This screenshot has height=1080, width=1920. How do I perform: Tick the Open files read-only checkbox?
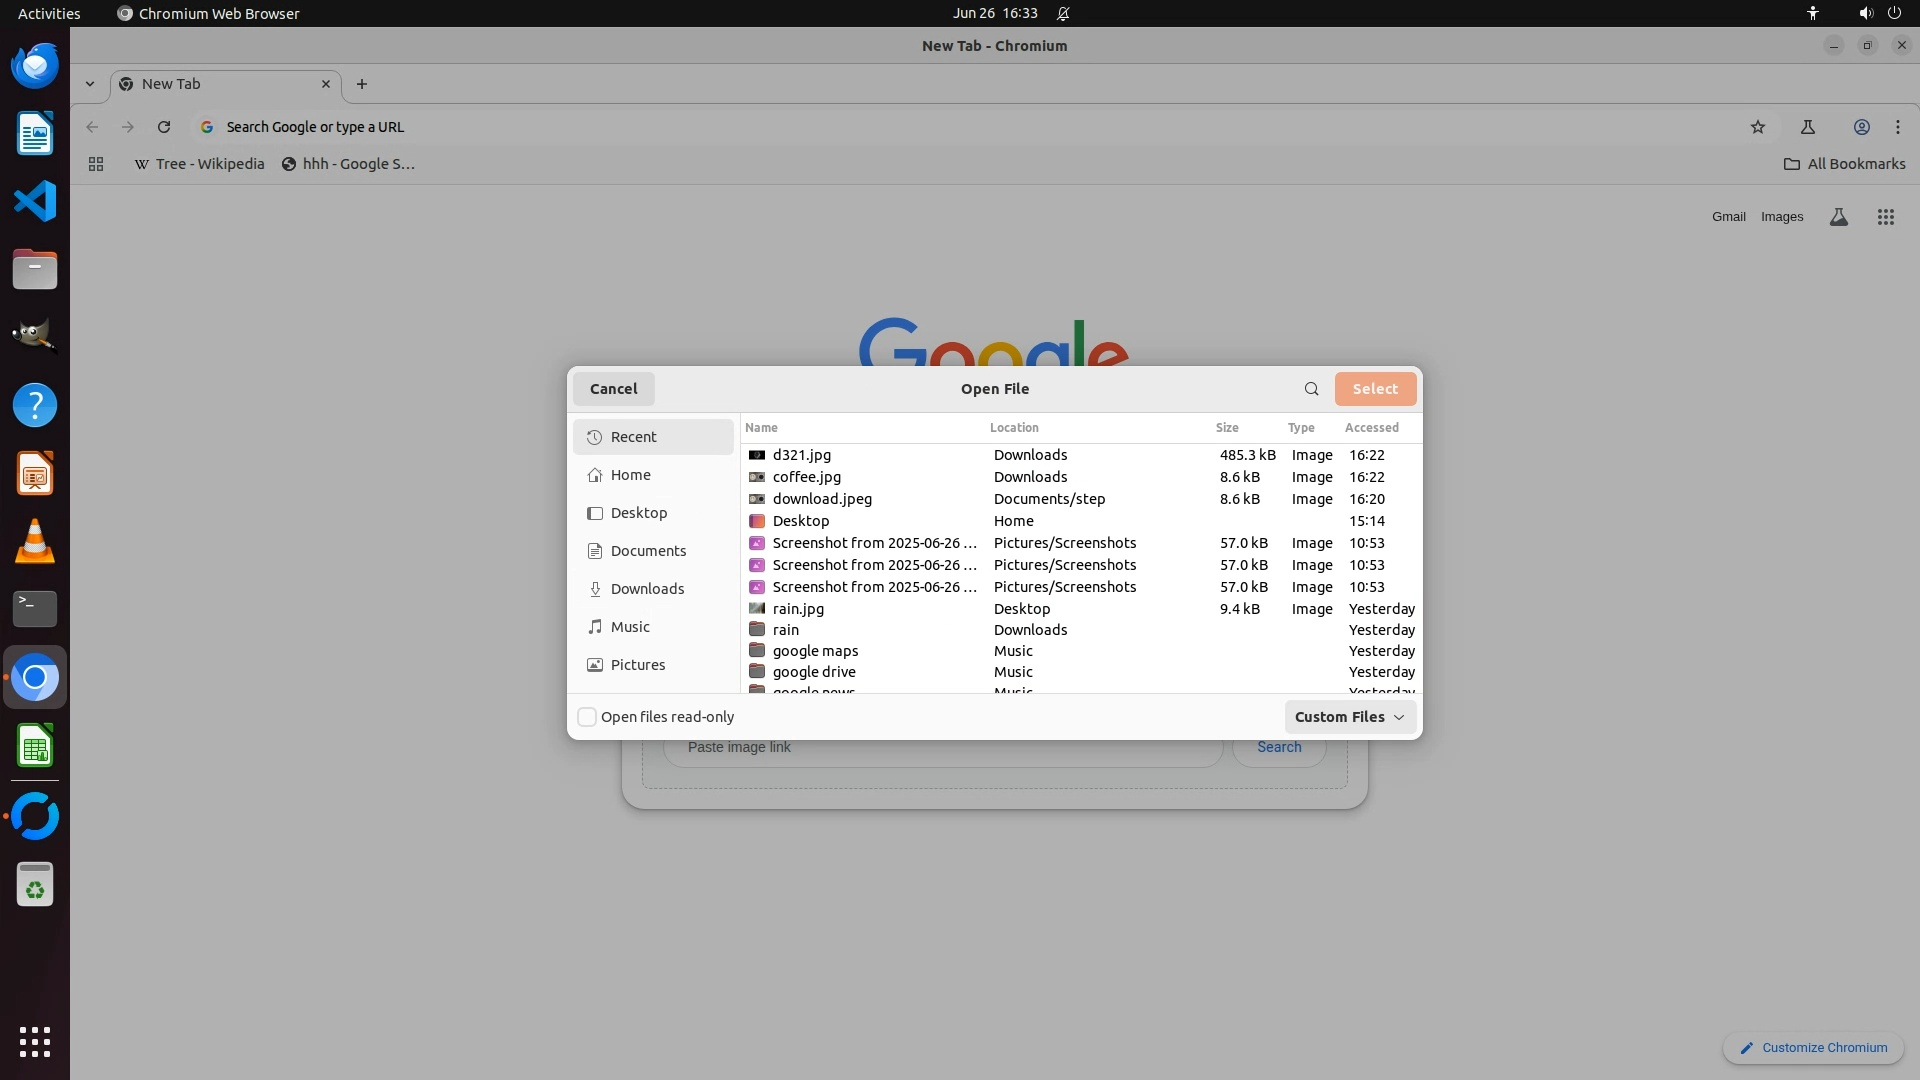point(587,717)
